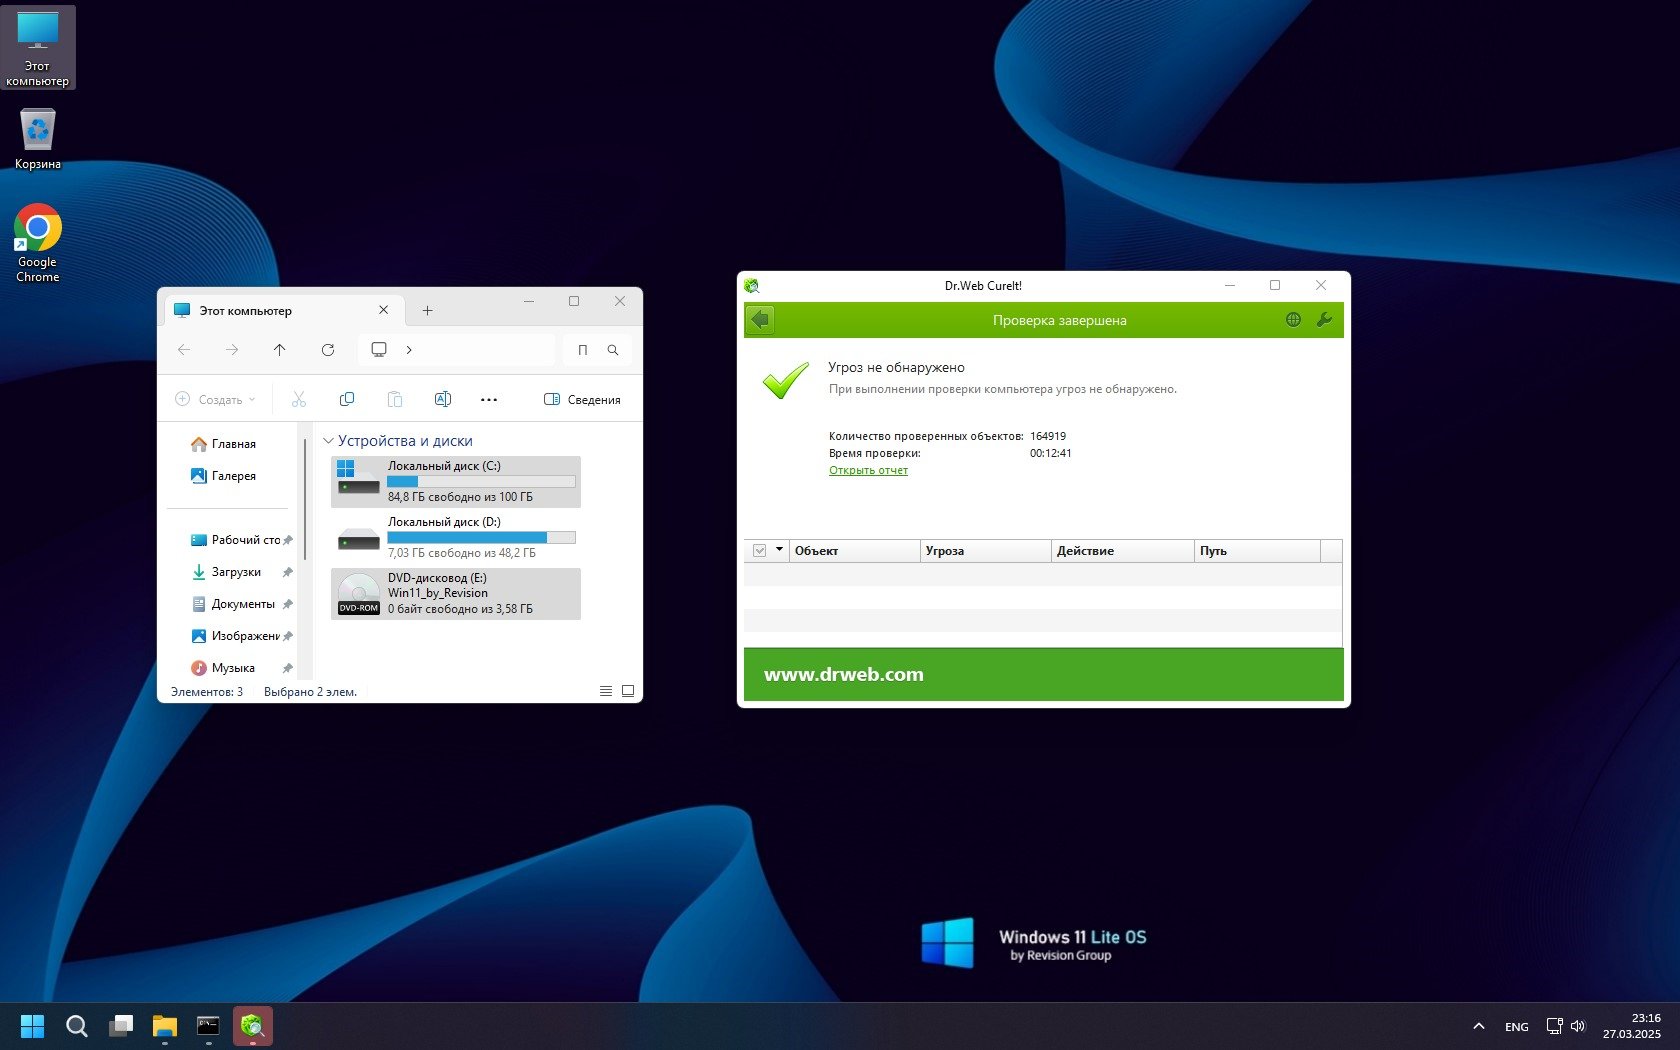
Task: Click the Cut scissors icon
Action: pyautogui.click(x=299, y=399)
